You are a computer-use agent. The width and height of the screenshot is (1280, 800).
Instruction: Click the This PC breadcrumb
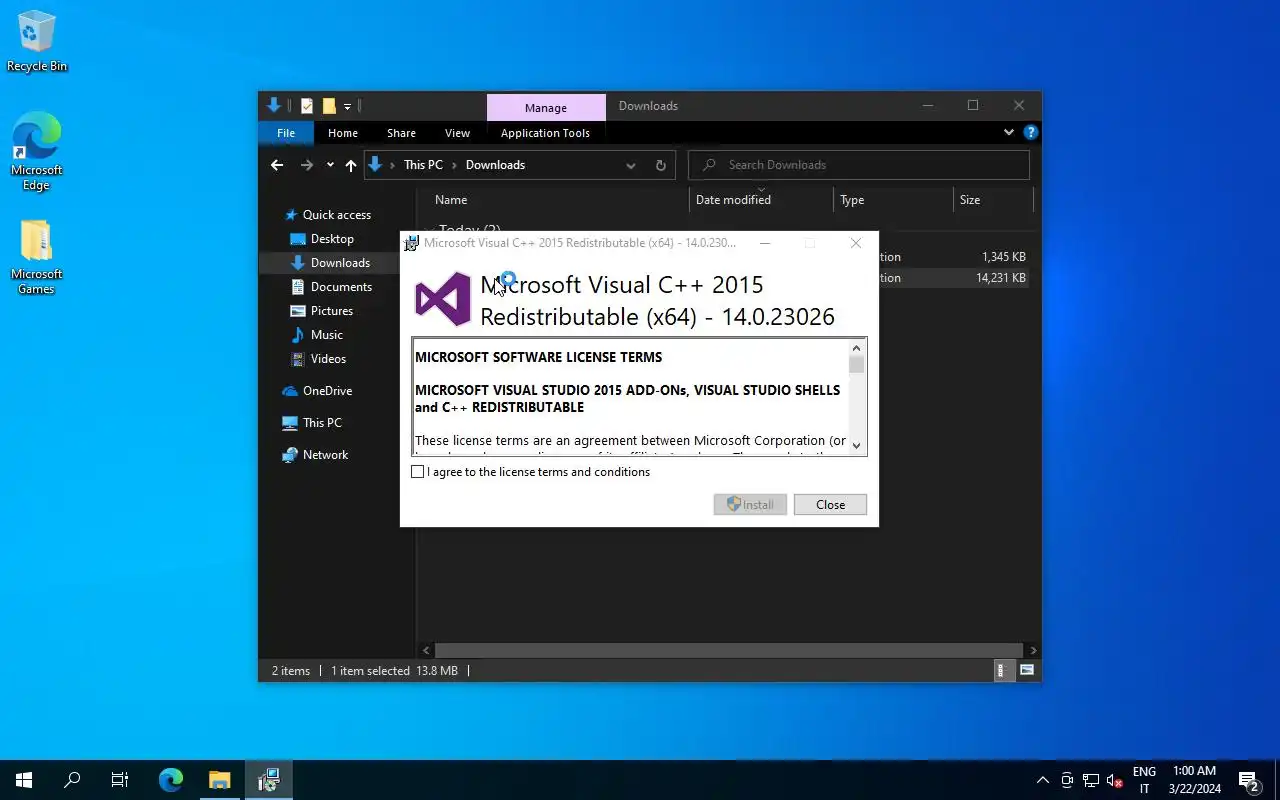(423, 165)
